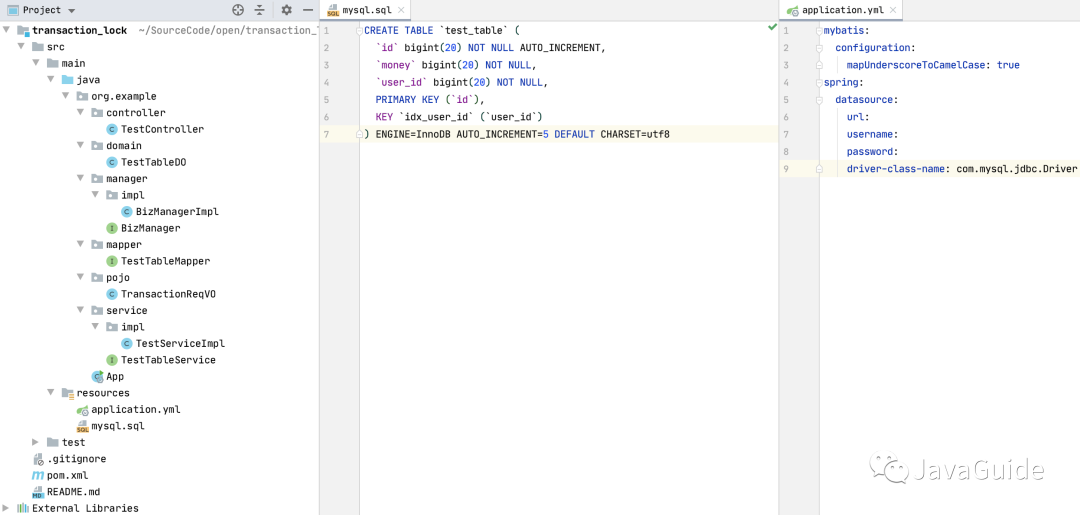Click the TestServiceImpl class icon

point(127,344)
